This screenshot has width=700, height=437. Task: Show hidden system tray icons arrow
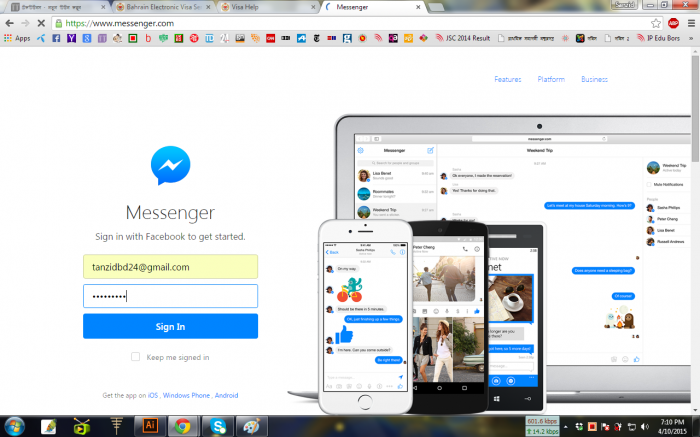click(566, 427)
